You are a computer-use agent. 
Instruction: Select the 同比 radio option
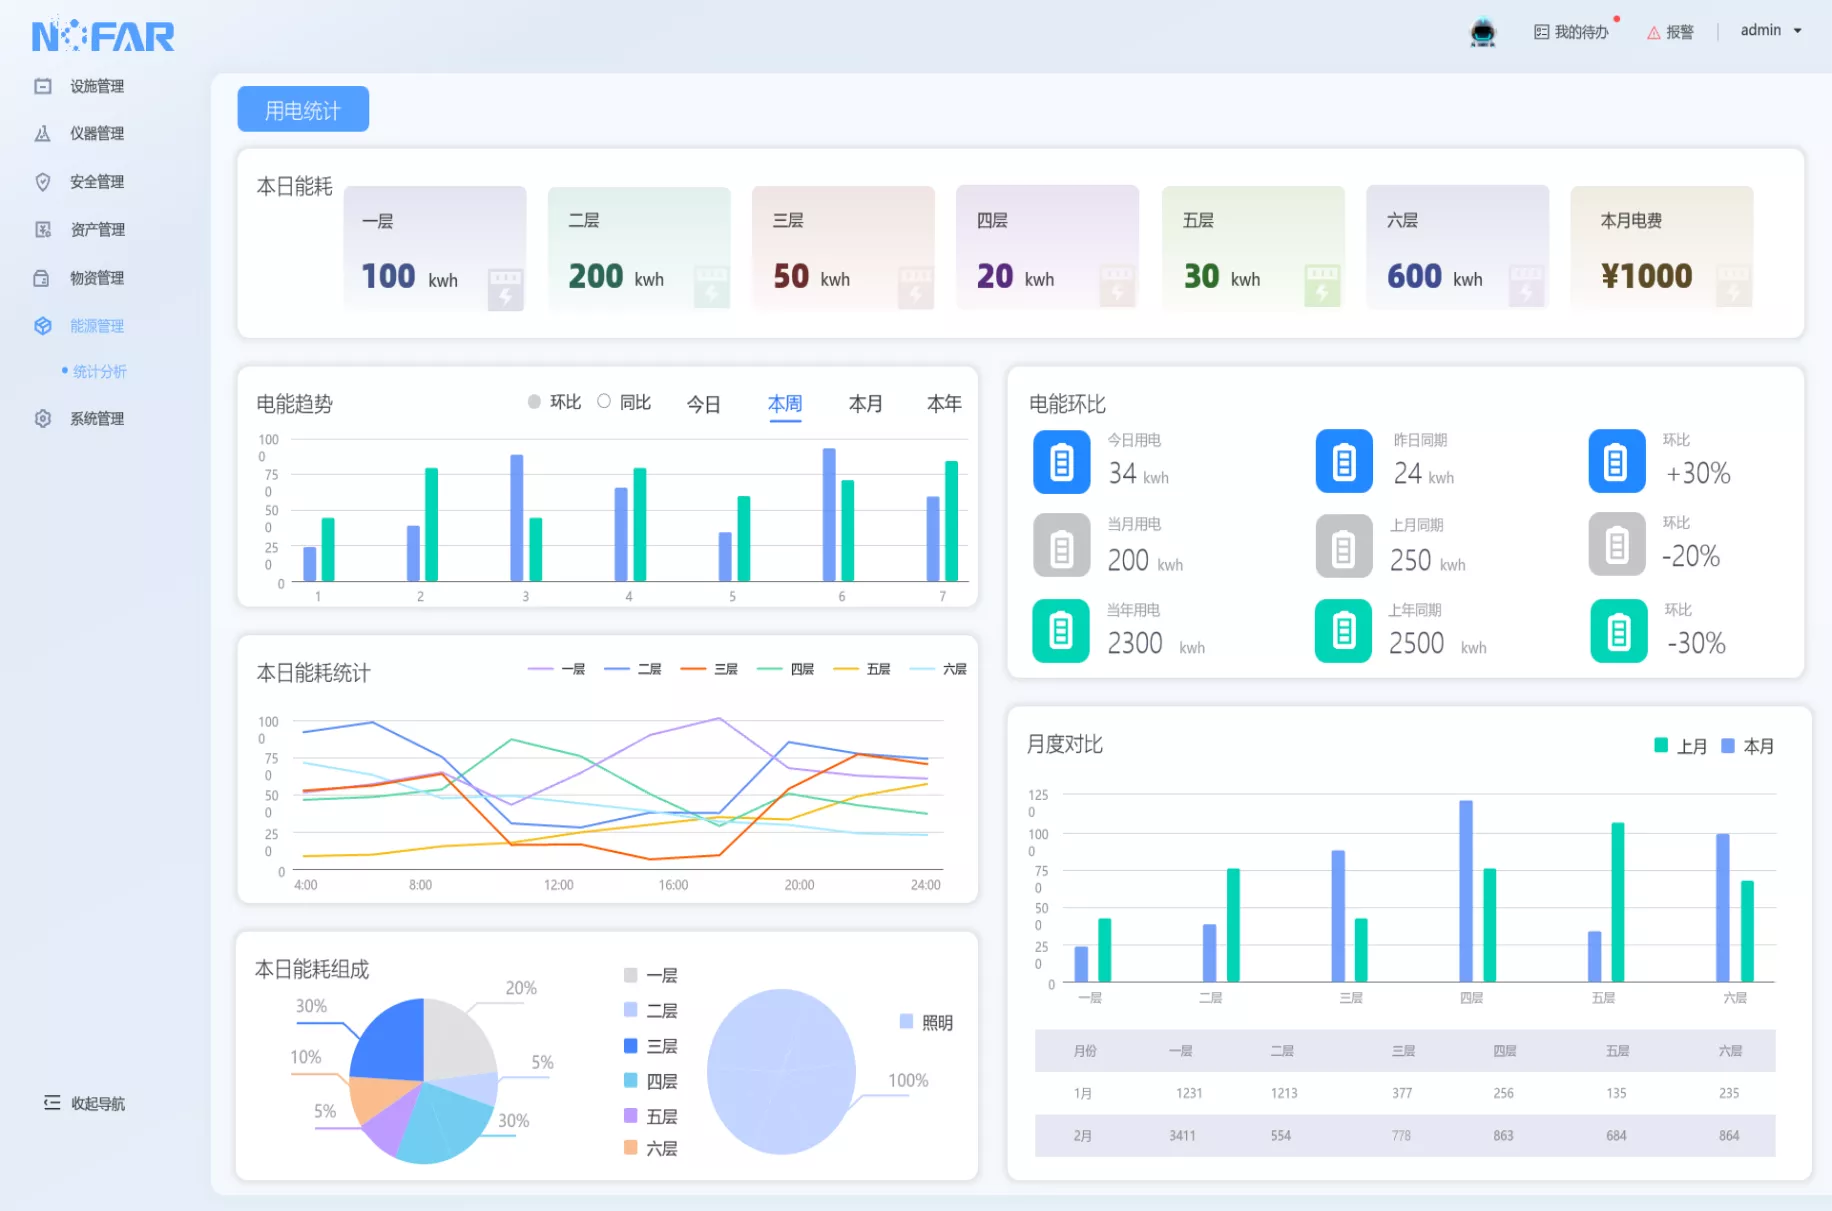(x=604, y=401)
